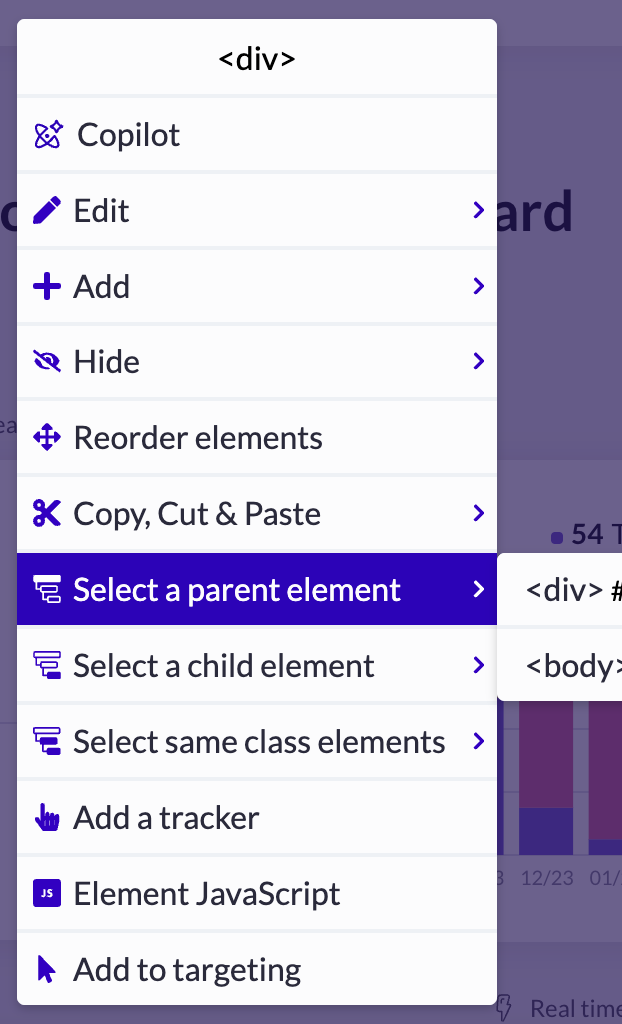Choose the <div> # parent element option
Screen dimensions: 622x1024
pyautogui.click(x=560, y=590)
